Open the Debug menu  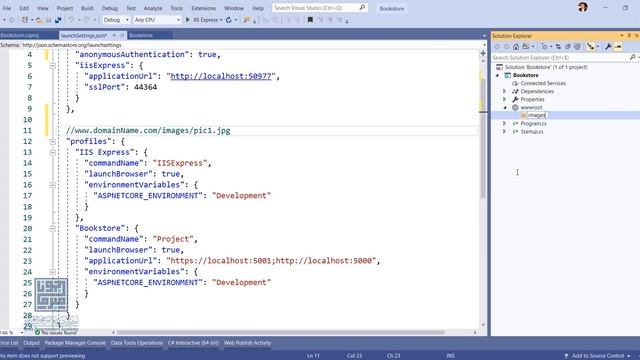(109, 8)
